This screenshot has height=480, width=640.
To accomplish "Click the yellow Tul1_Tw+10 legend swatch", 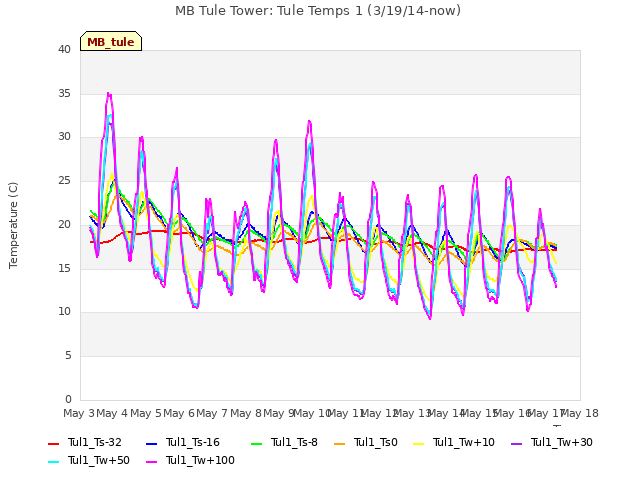I will 419,444.
